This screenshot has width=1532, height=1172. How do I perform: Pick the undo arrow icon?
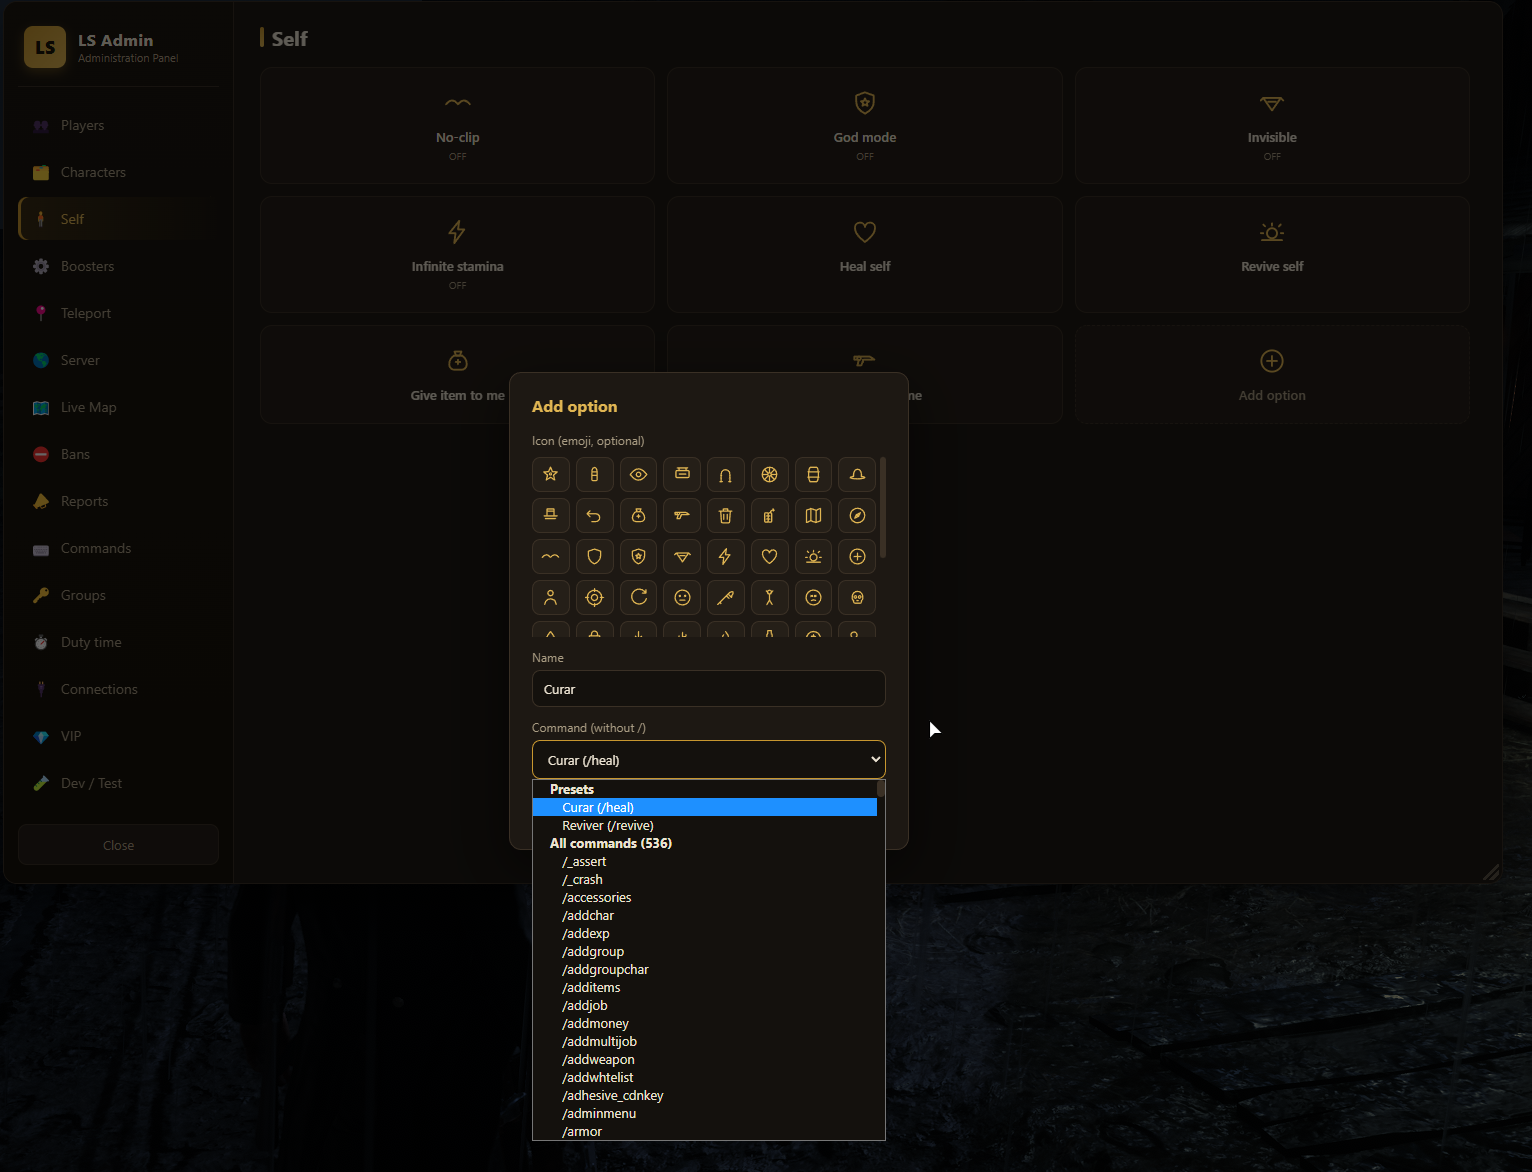click(x=594, y=515)
